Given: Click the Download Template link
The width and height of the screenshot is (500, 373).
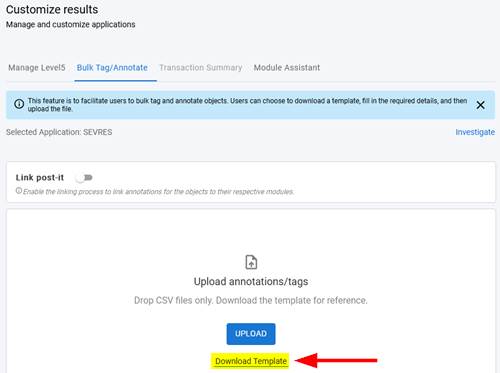Looking at the screenshot, I should pyautogui.click(x=251, y=361).
